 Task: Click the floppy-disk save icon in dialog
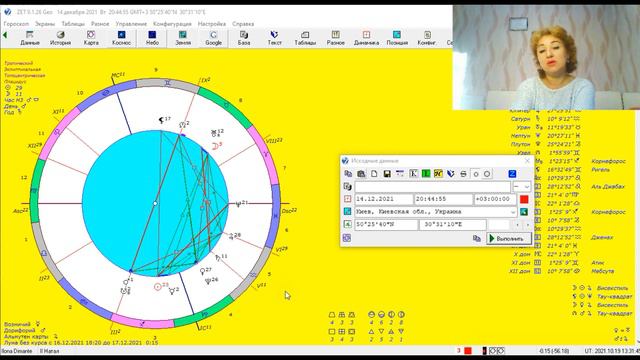click(387, 174)
